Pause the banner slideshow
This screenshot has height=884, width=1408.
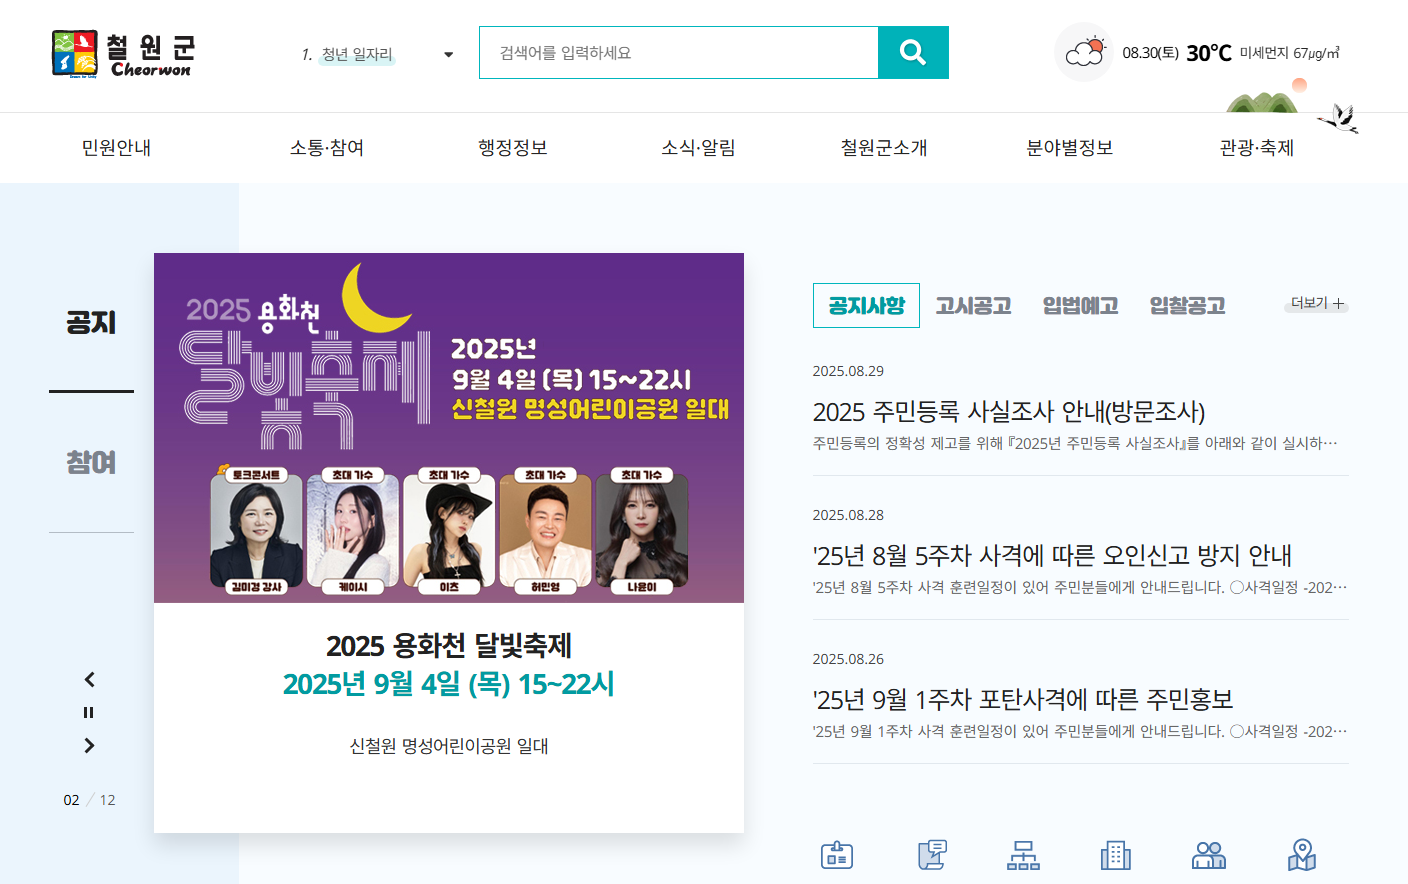[89, 713]
